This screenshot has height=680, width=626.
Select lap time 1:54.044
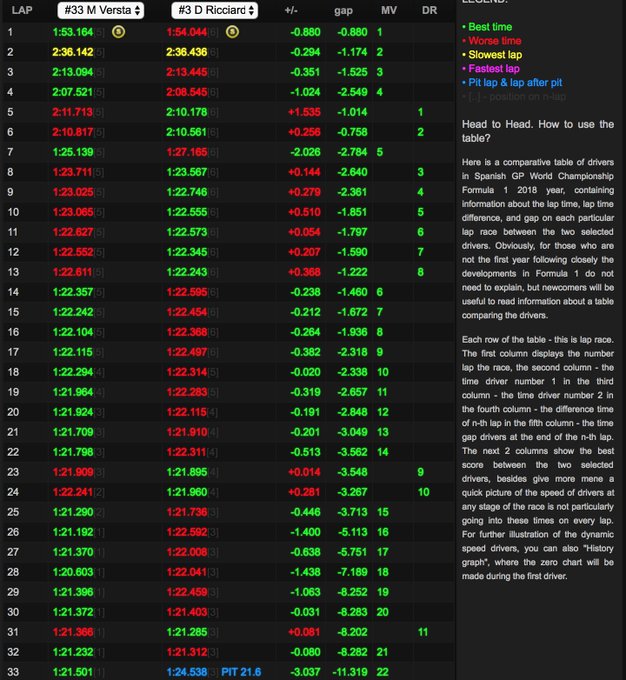187,32
